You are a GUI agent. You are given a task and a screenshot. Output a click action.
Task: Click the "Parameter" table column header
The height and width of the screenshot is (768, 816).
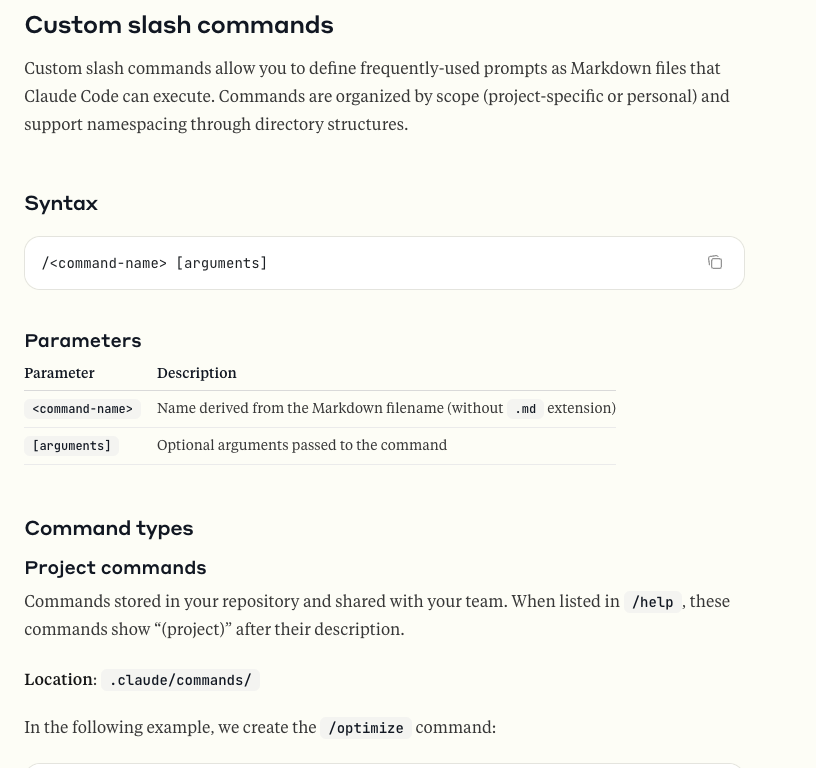(59, 373)
